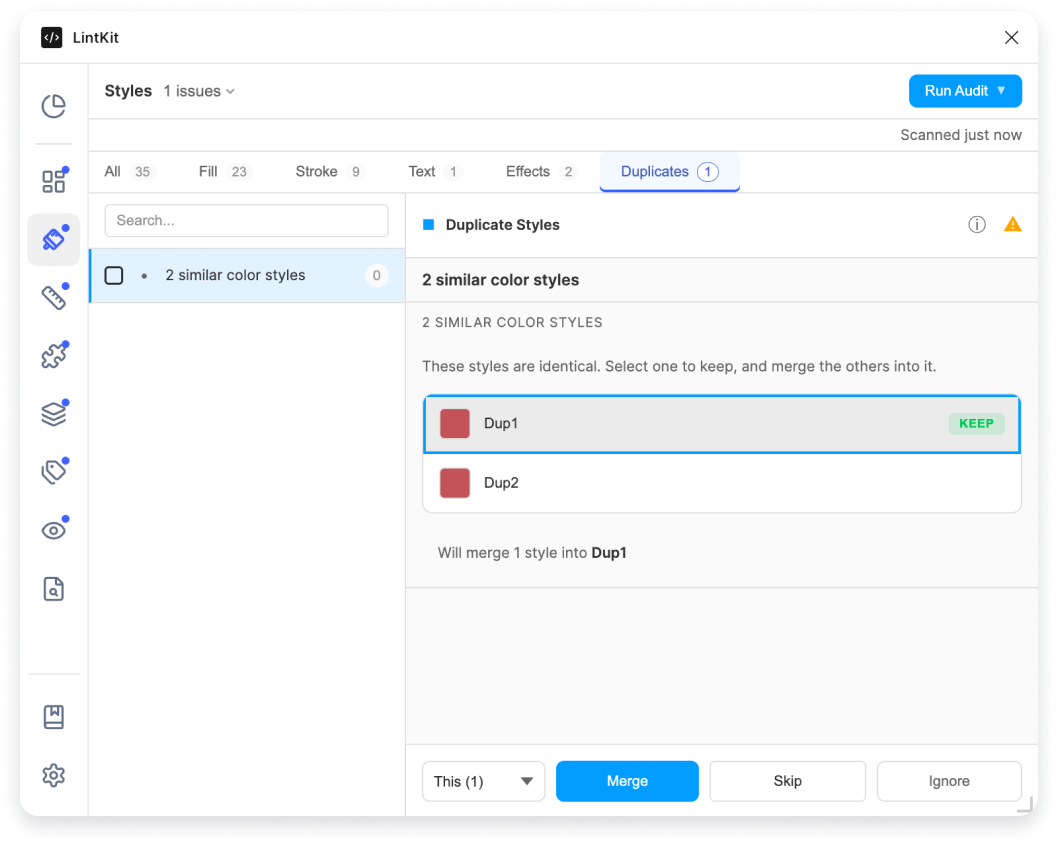The width and height of the screenshot is (1058, 845).
Task: Activate the paint styles tool in sidebar
Action: click(54, 240)
